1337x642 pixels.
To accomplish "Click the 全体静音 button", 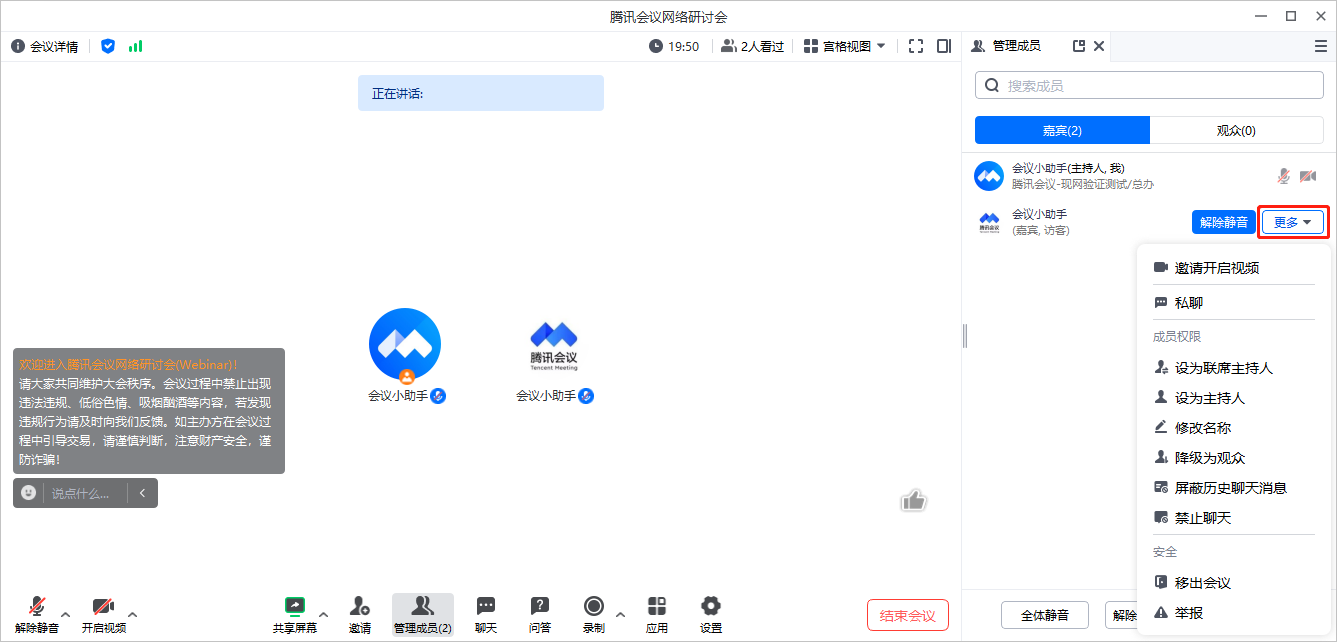I will point(1045,615).
